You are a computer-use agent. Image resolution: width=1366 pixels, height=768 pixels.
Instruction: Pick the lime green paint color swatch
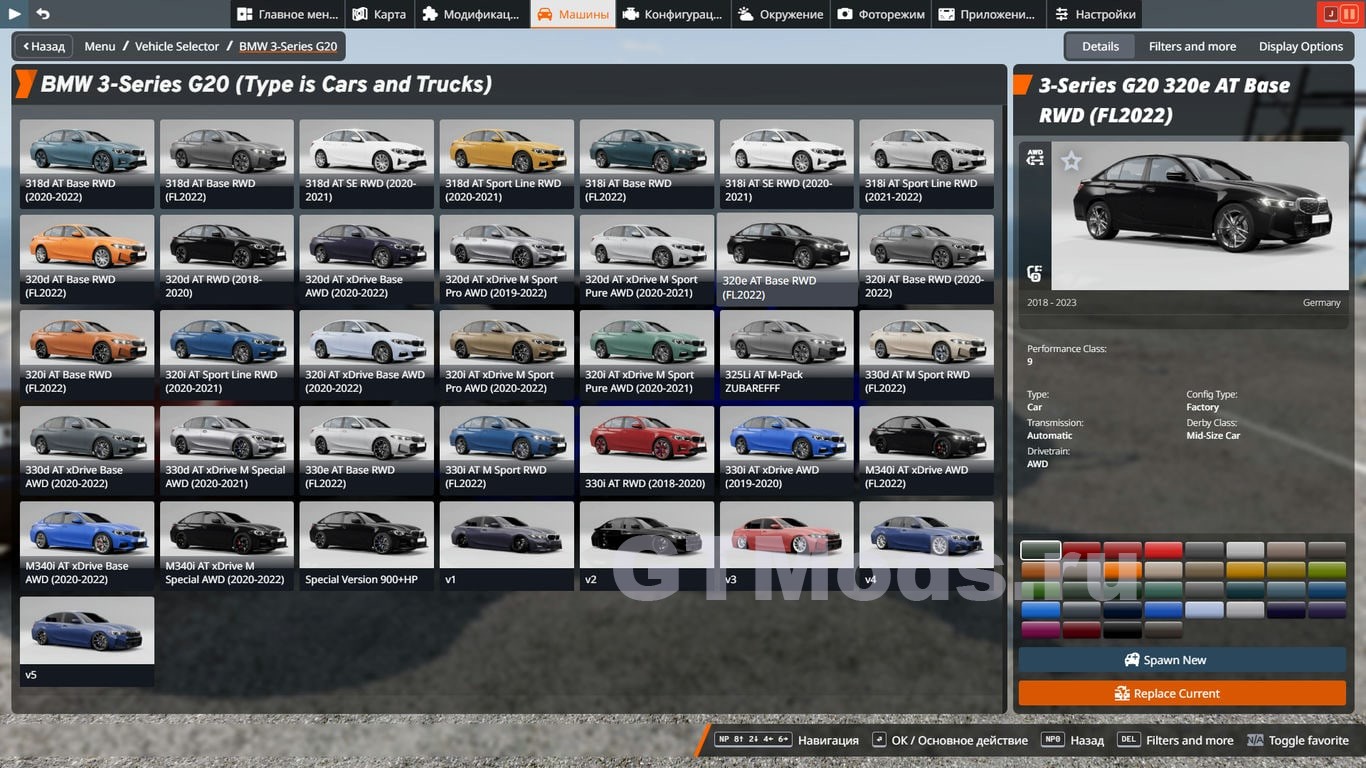pyautogui.click(x=1327, y=570)
